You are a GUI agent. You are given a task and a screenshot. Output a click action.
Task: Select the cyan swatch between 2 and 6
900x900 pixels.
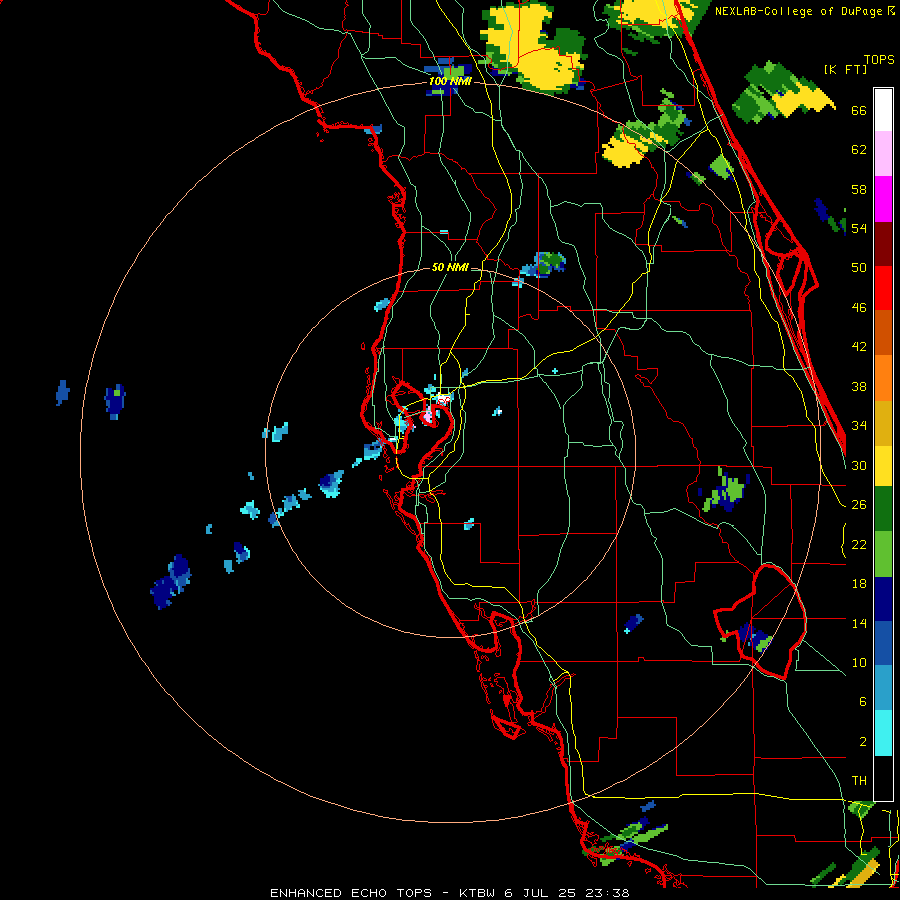pos(883,733)
